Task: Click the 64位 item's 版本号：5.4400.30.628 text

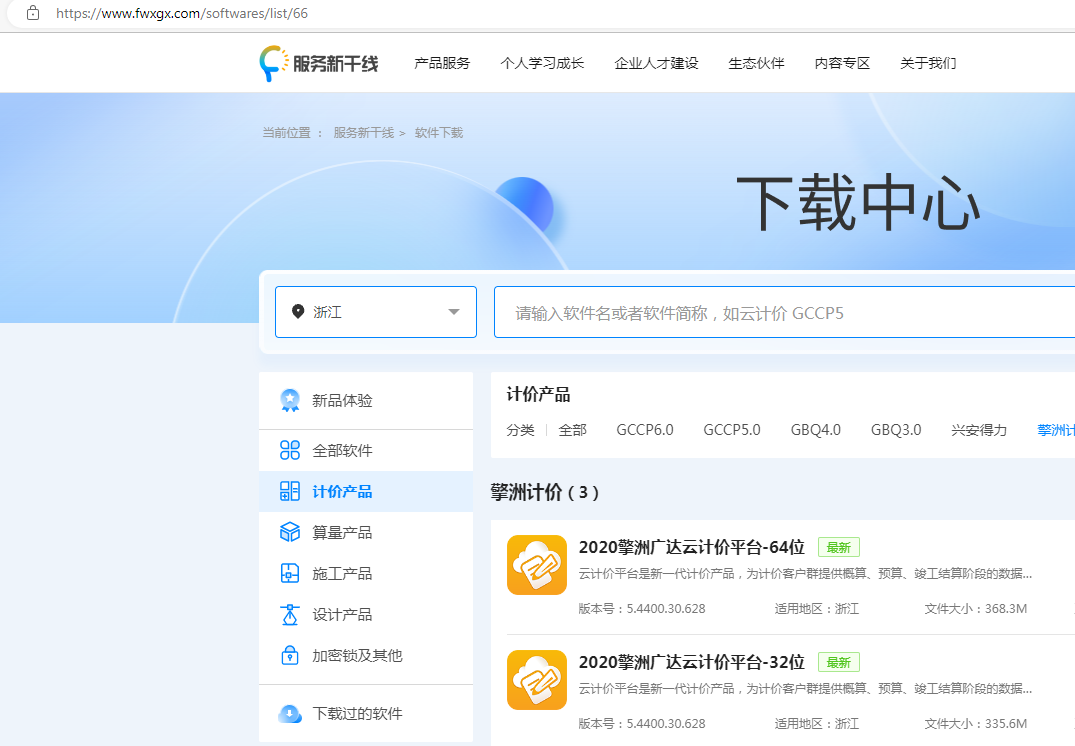Action: point(642,609)
